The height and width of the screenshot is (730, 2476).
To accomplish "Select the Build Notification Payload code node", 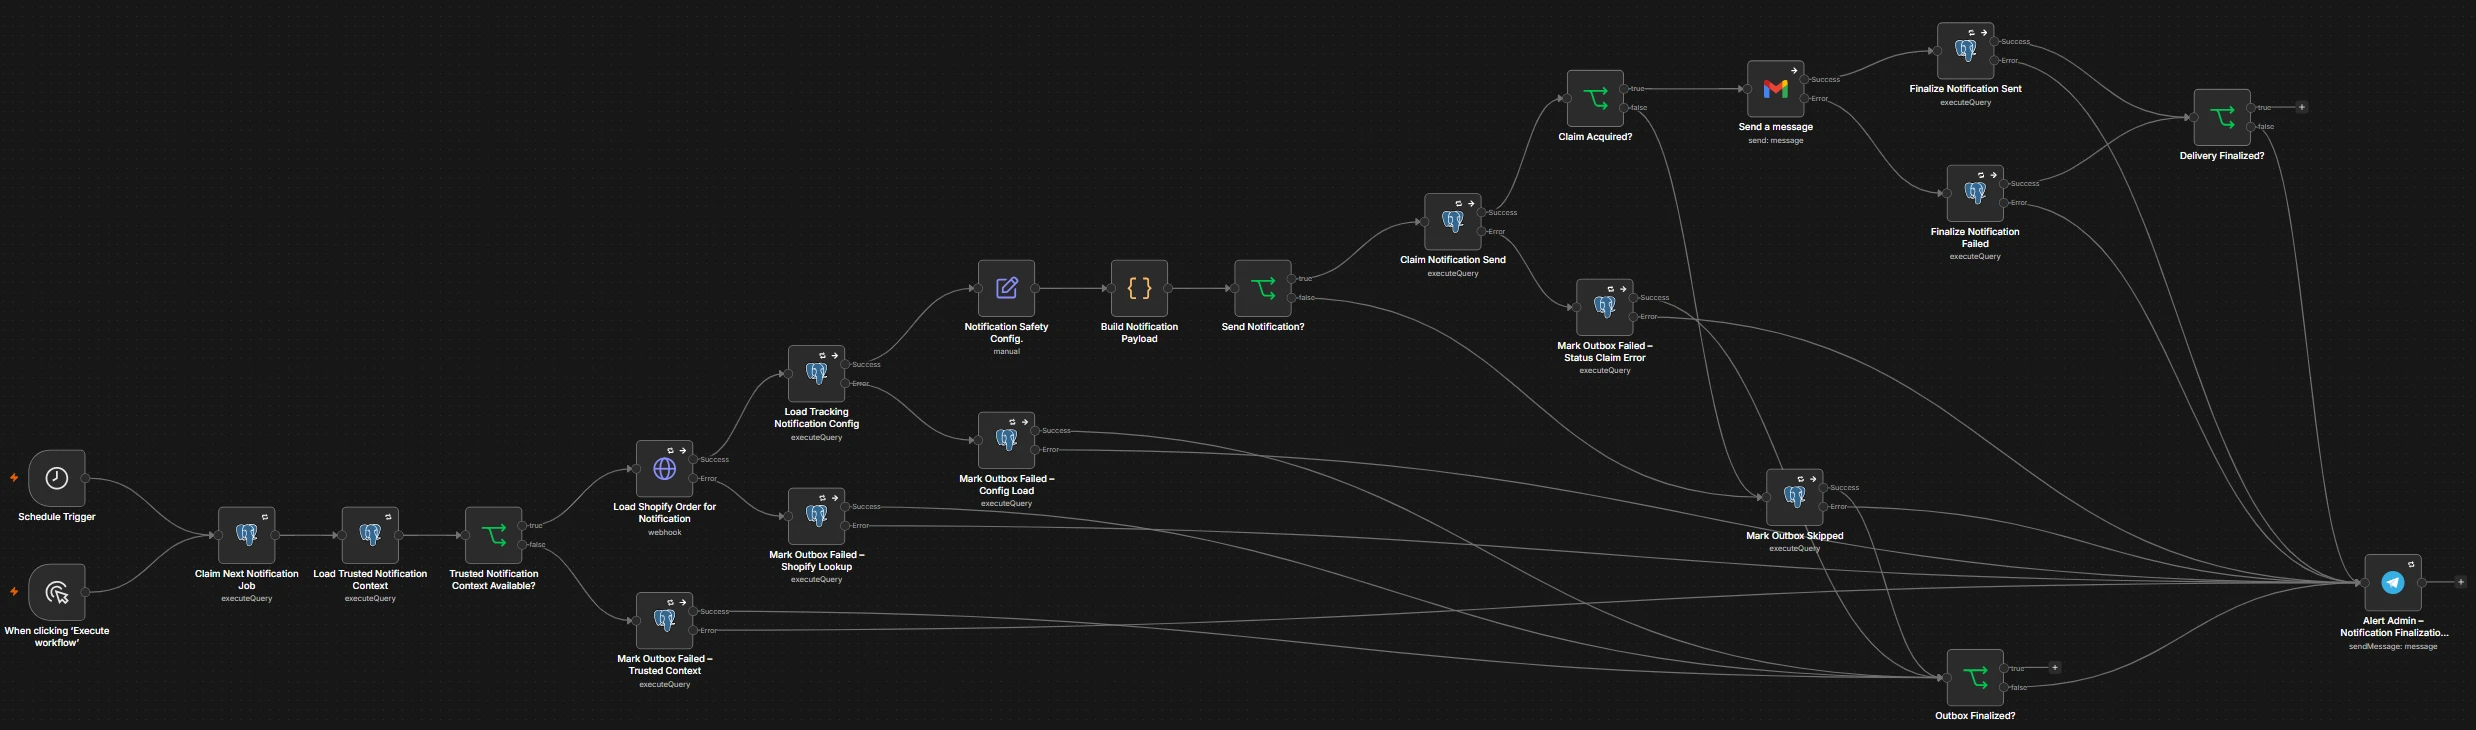I will point(1139,288).
